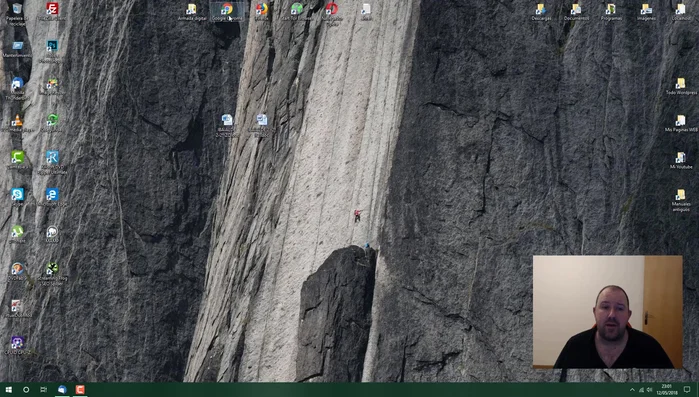This screenshot has height=397, width=699.
Task: Select the Google Chrome desktop shortcut
Action: (227, 12)
